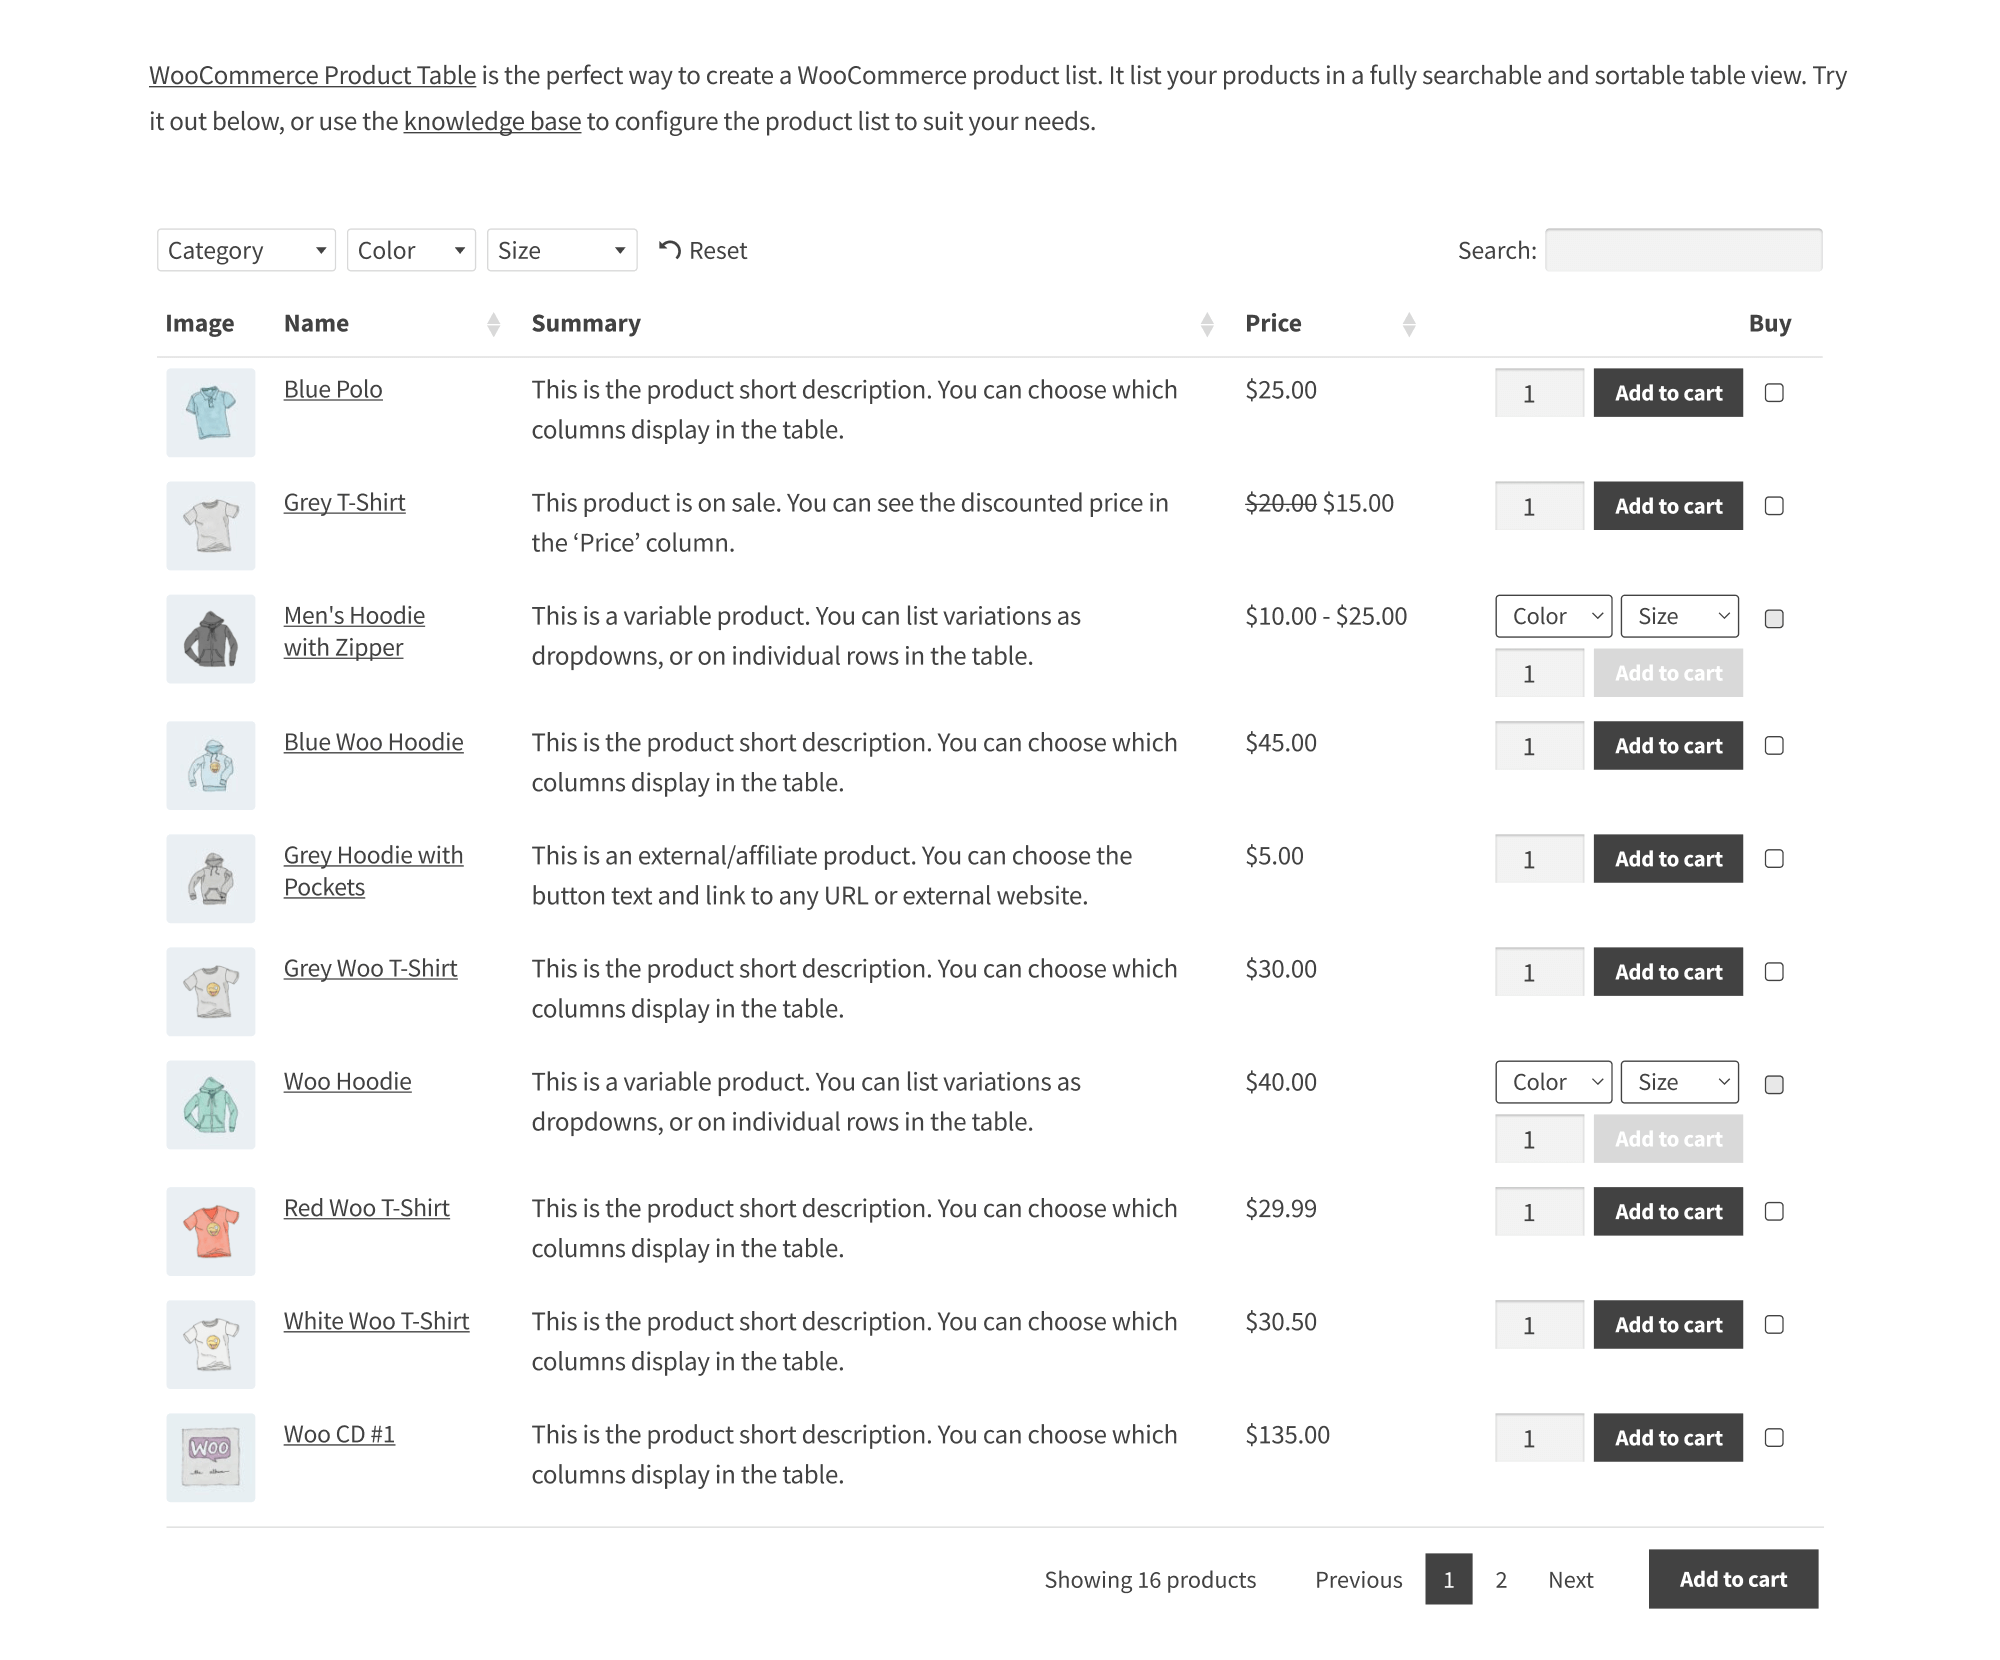2000x1660 pixels.
Task: Select the Woo CD #1 checkbox
Action: [1774, 1438]
